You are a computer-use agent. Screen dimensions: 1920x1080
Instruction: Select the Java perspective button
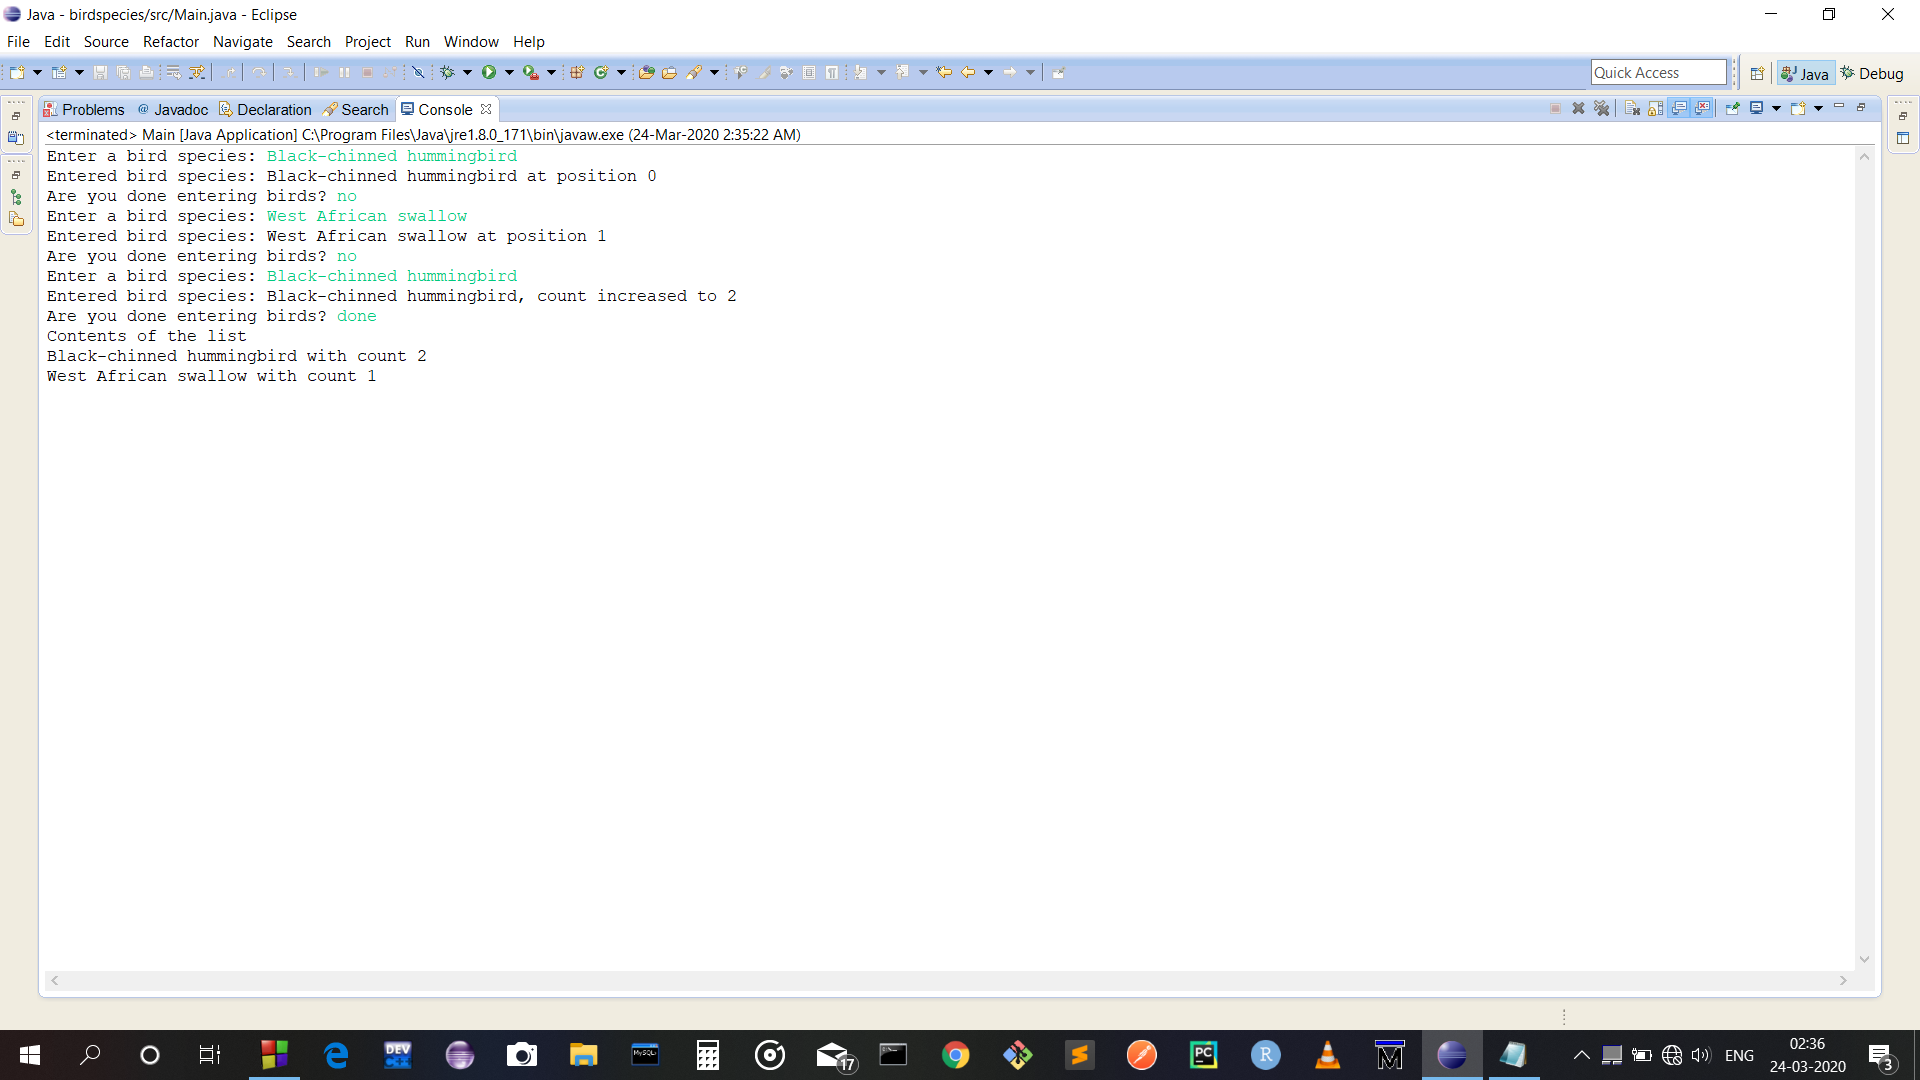click(x=1805, y=73)
